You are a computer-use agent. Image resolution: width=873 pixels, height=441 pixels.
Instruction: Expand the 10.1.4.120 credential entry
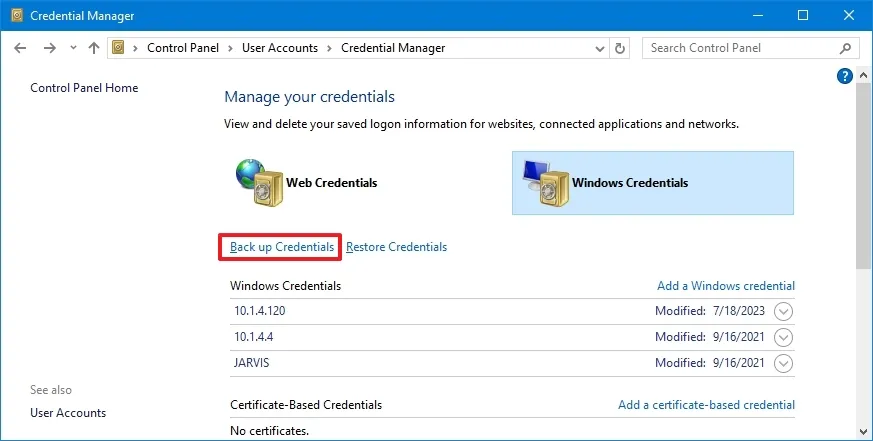pos(783,311)
